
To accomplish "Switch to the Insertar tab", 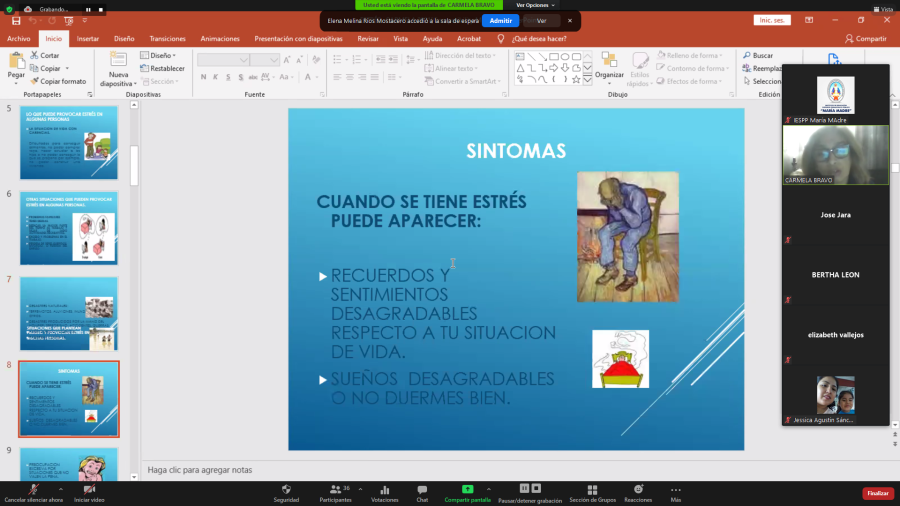I will coord(88,39).
